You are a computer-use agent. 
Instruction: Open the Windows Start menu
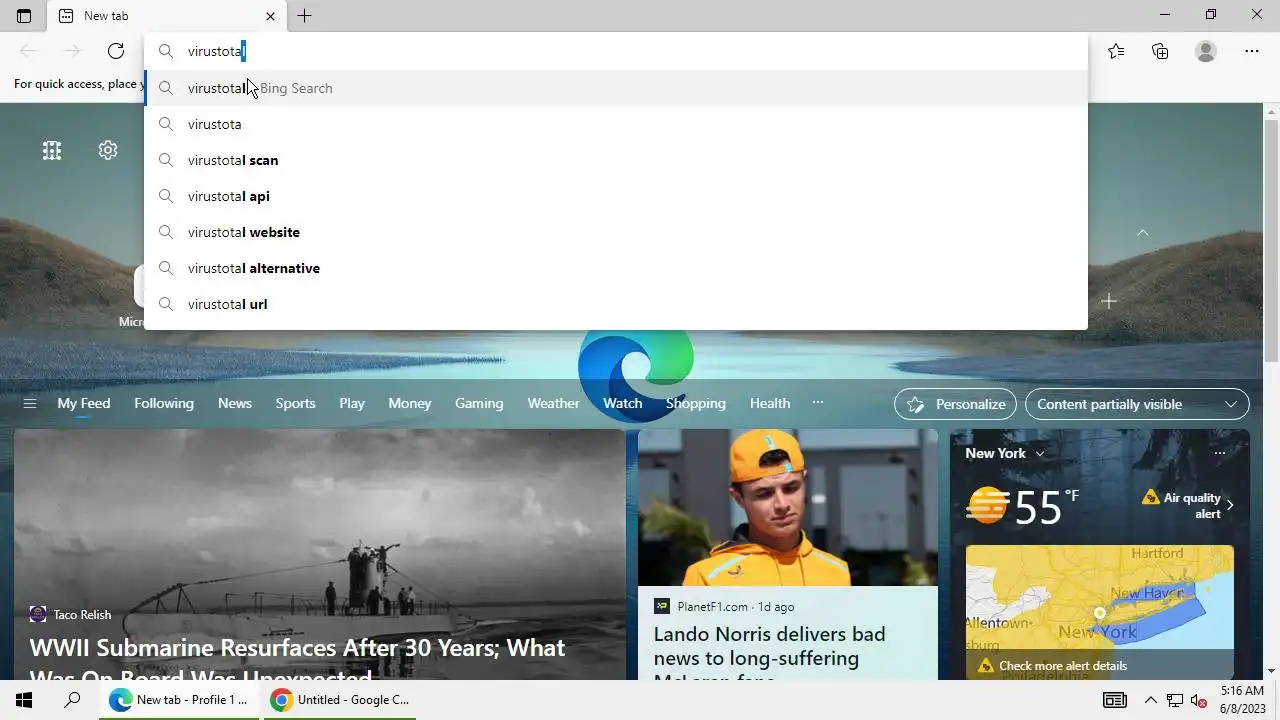[24, 700]
